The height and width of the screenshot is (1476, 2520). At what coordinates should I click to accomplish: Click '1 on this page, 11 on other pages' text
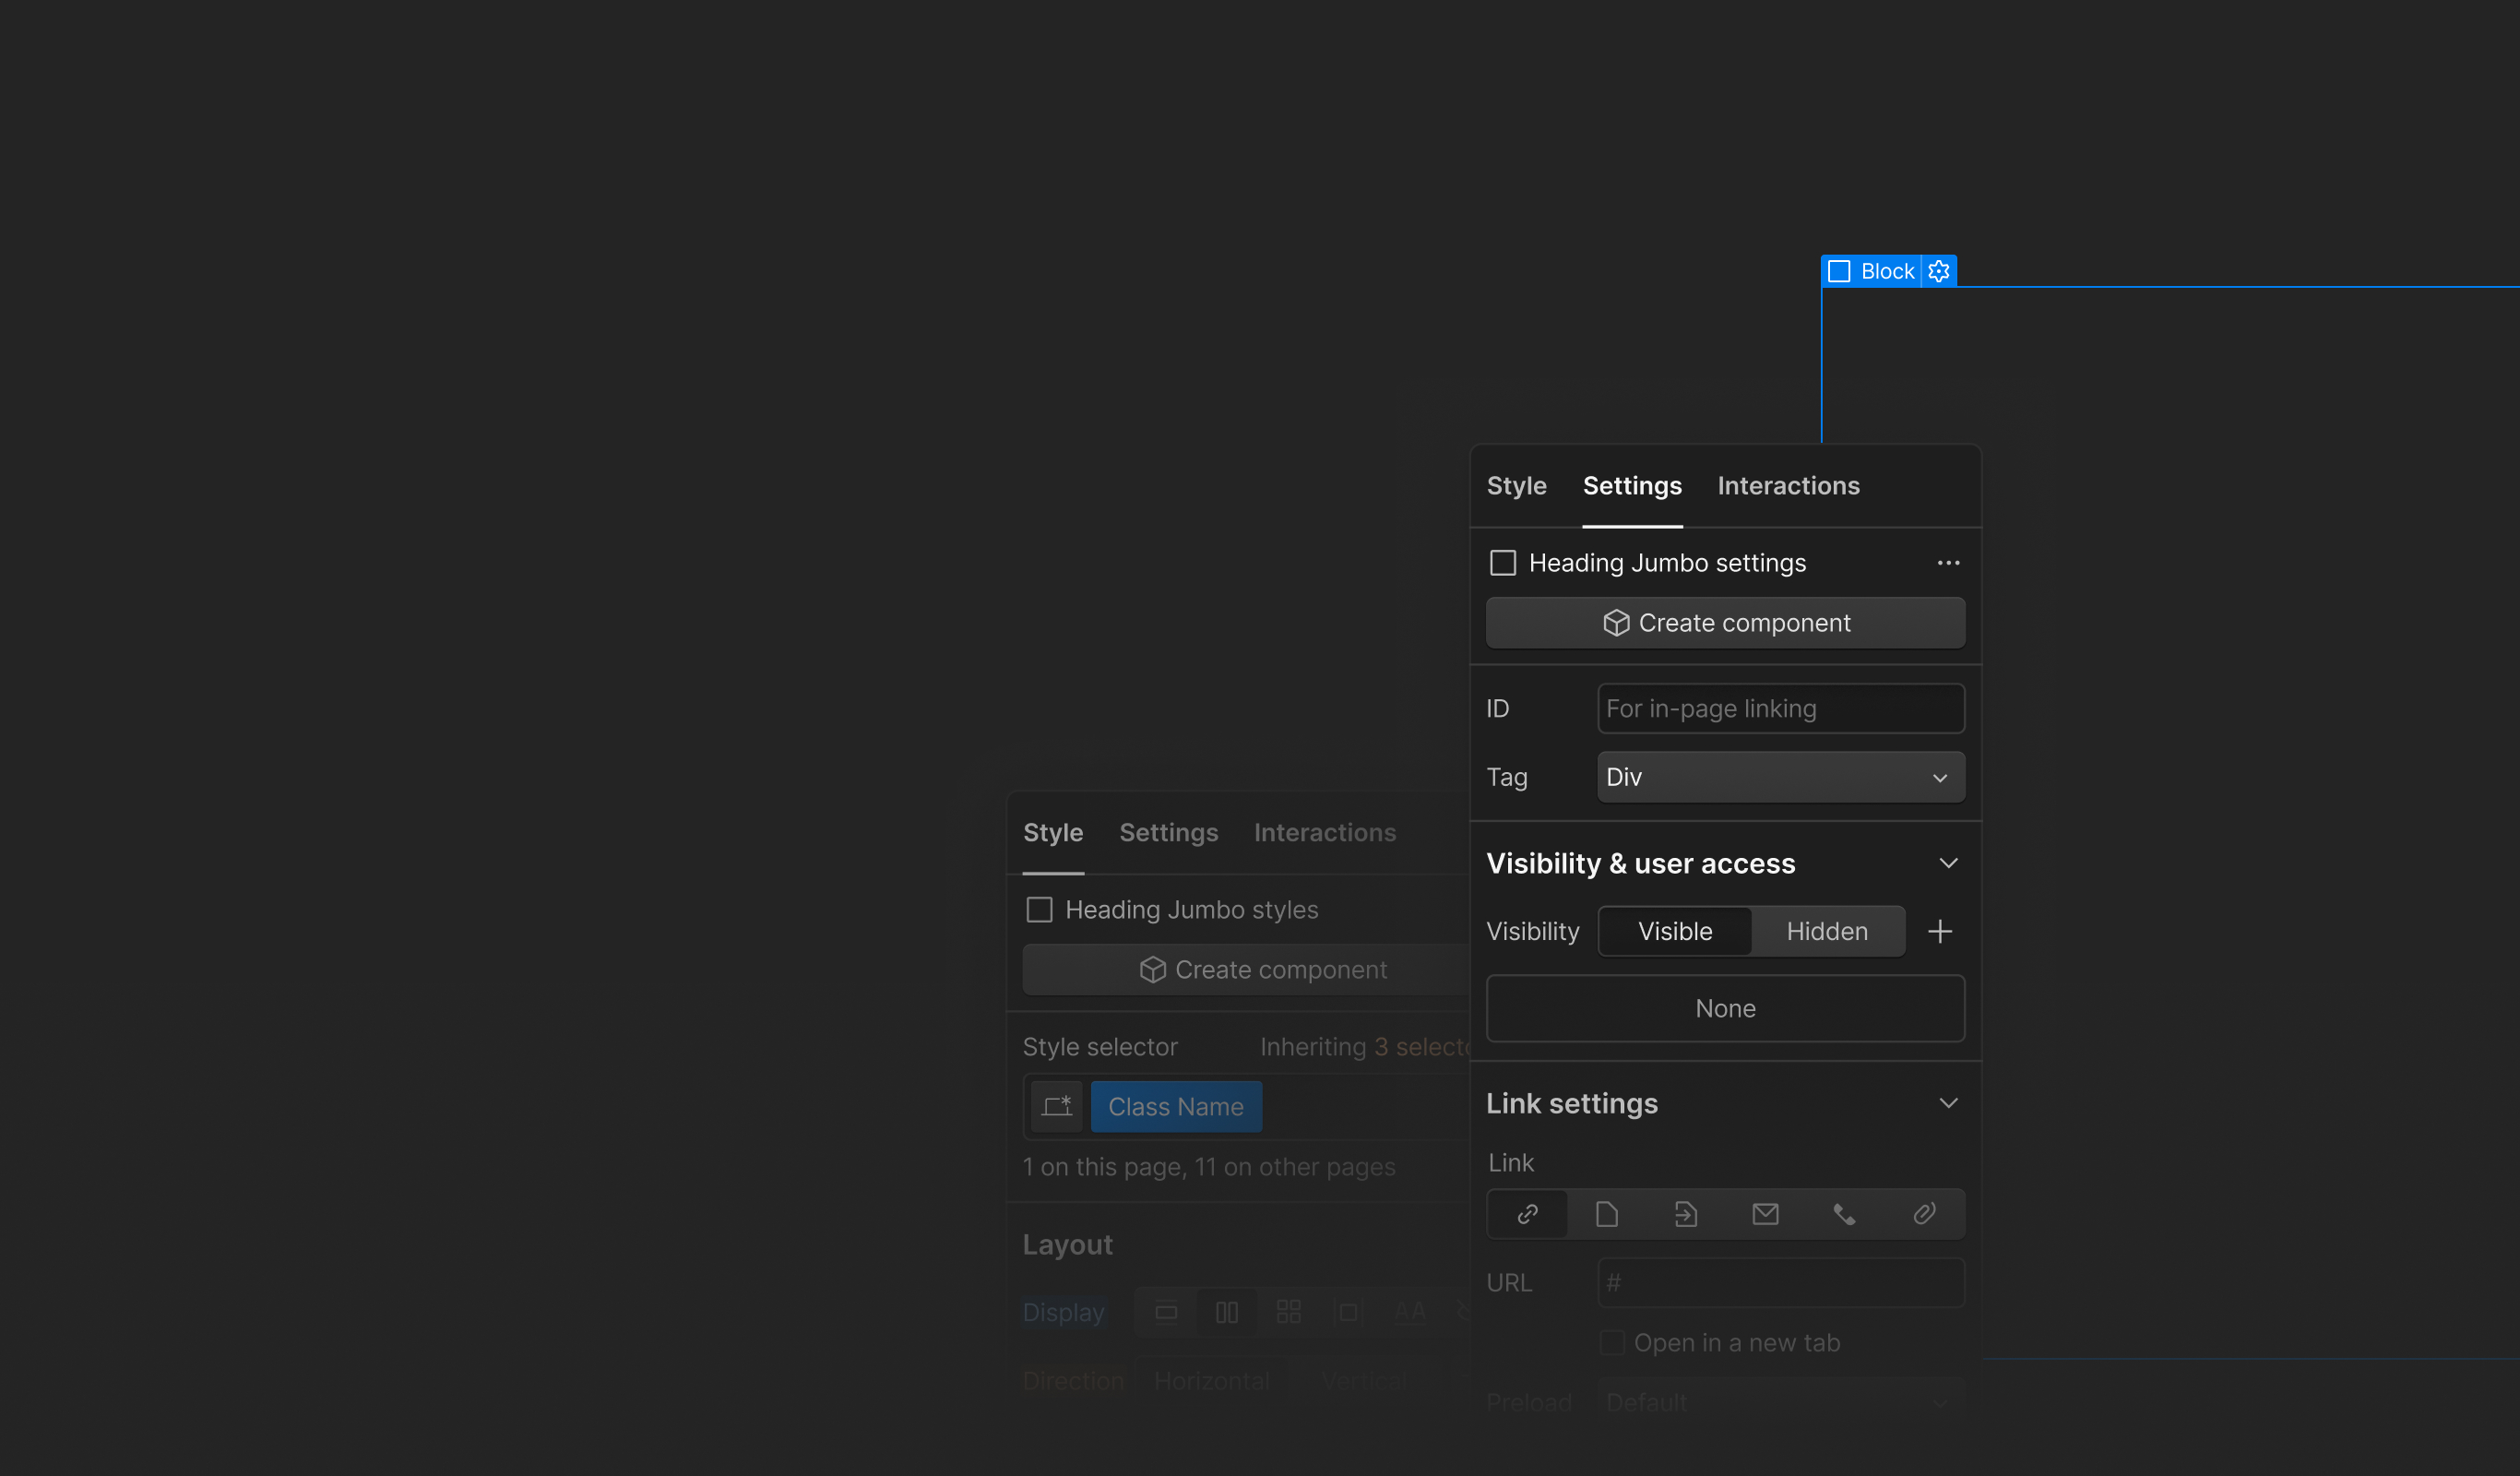click(x=1209, y=1167)
